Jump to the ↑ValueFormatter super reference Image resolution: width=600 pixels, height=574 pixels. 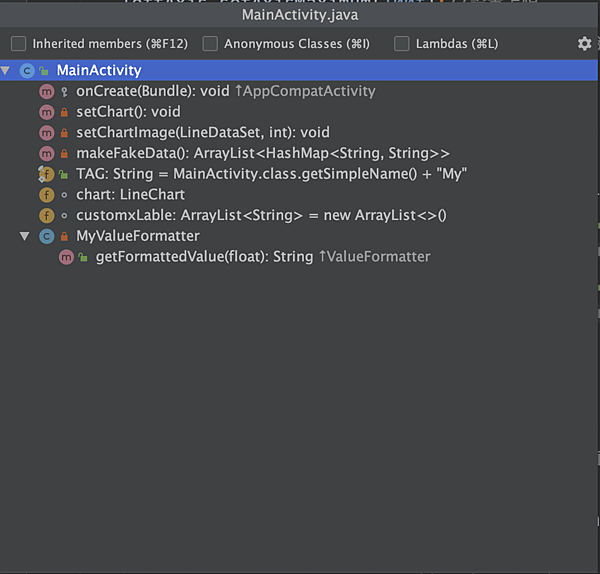pyautogui.click(x=375, y=257)
